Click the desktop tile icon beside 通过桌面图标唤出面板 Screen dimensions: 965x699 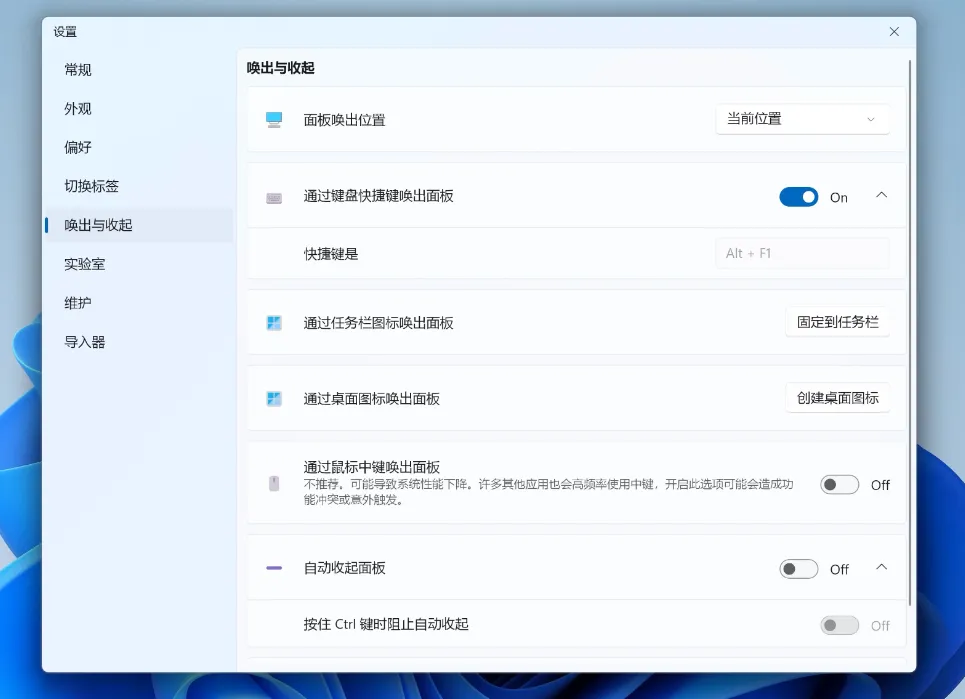click(x=274, y=399)
